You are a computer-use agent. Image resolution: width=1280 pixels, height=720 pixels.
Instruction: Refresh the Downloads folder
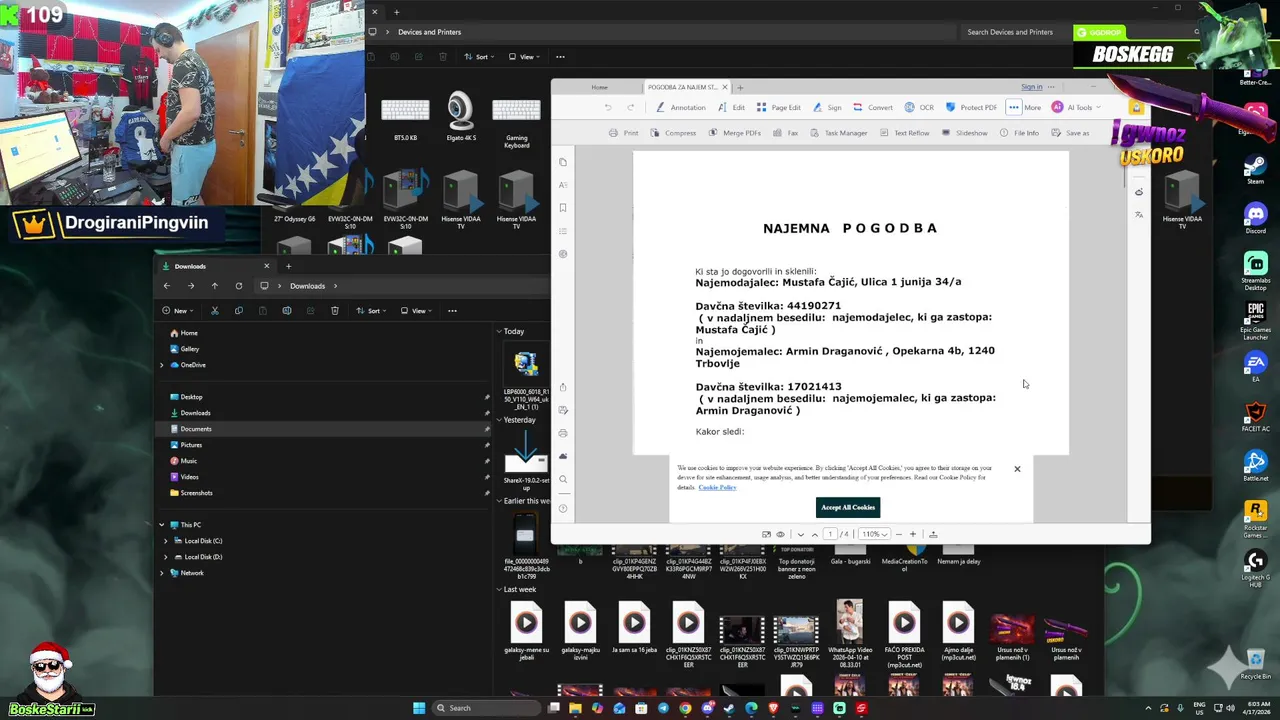[x=238, y=286]
